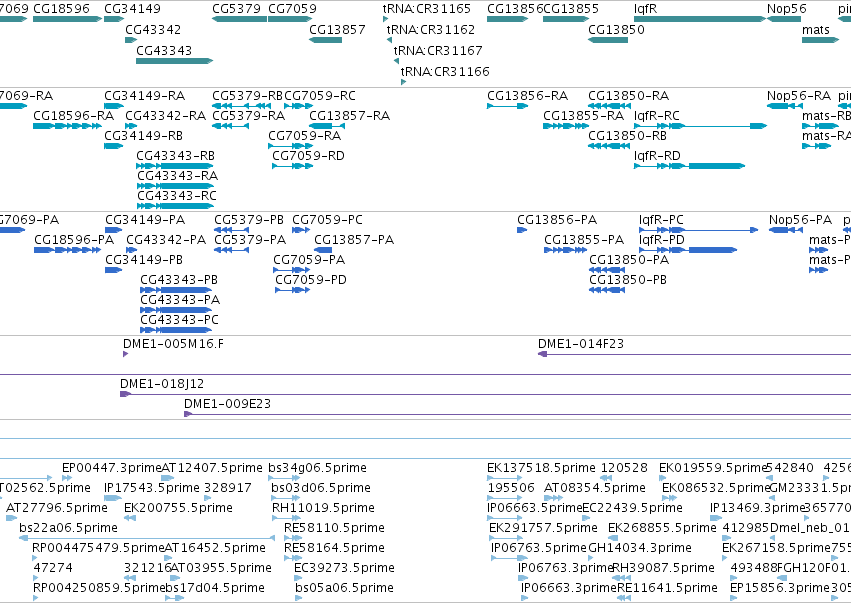Click the CG13850 gene feature
The image size is (851, 603).
click(x=608, y=40)
